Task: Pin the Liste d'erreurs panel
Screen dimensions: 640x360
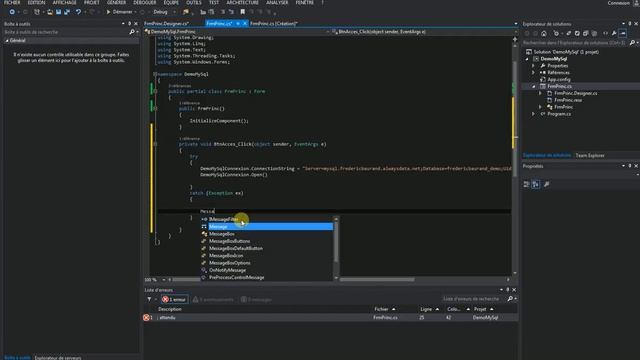Action: pos(508,290)
